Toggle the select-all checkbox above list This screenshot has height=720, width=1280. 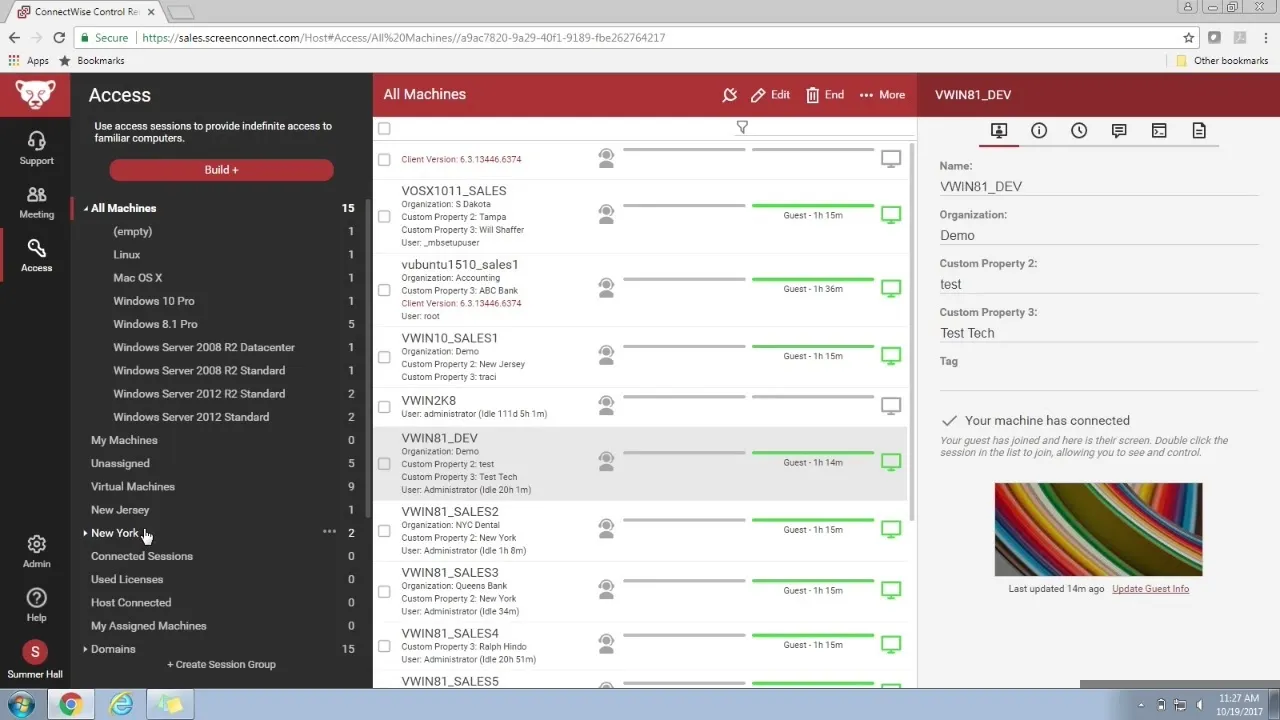pyautogui.click(x=384, y=128)
